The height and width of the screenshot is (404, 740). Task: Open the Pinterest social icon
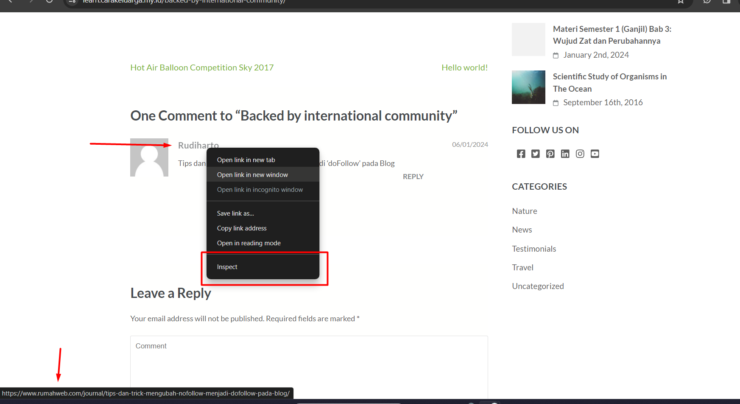click(550, 154)
